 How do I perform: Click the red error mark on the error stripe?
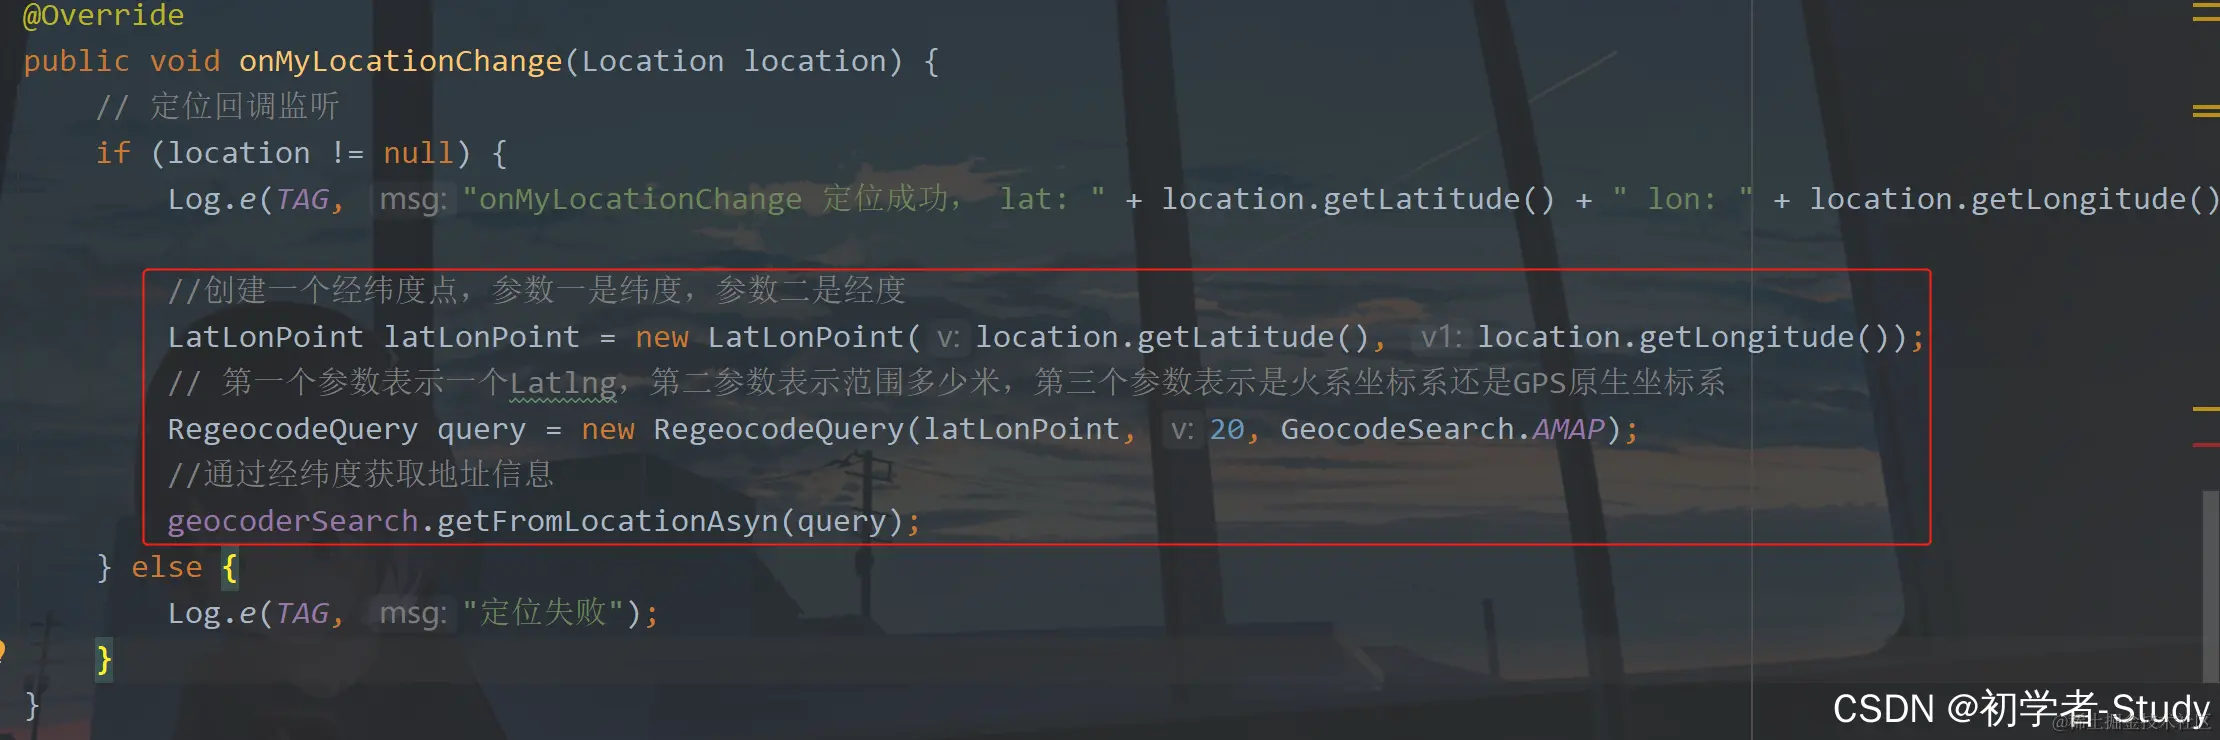(x=2205, y=444)
